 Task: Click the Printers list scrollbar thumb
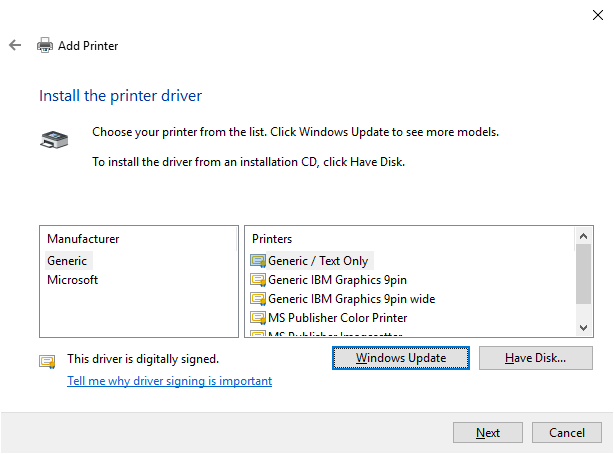(584, 273)
